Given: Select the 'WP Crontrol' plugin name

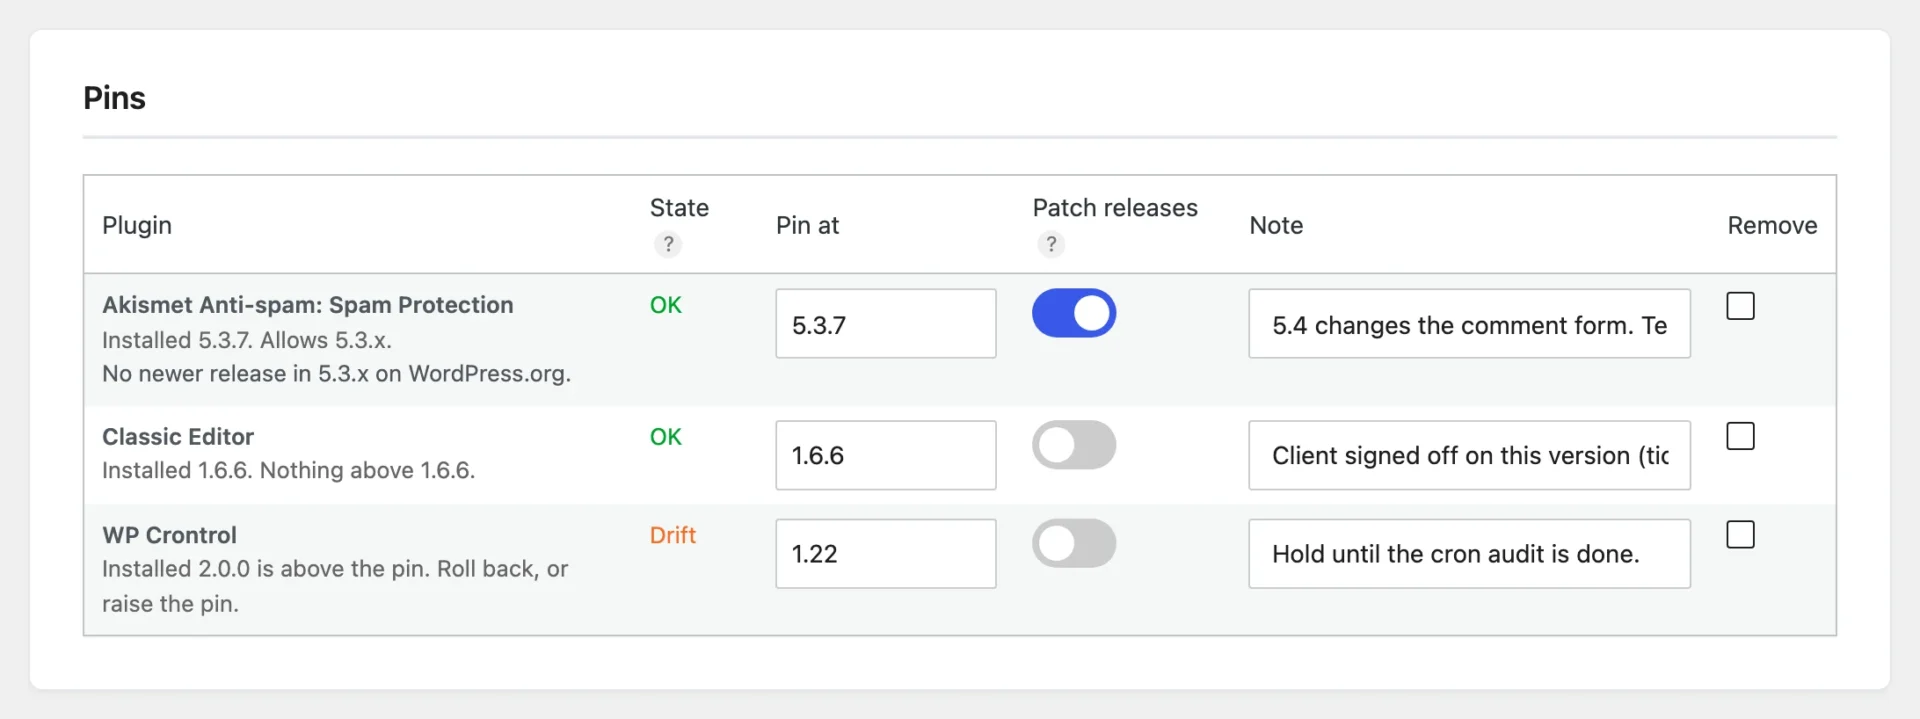Looking at the screenshot, I should 170,535.
